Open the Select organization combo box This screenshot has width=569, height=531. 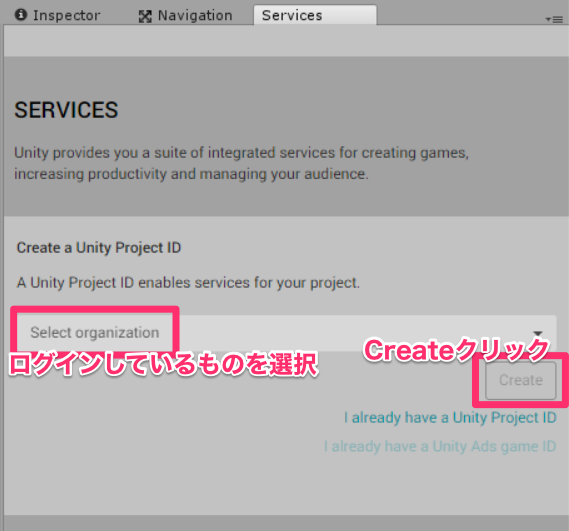pyautogui.click(x=287, y=332)
